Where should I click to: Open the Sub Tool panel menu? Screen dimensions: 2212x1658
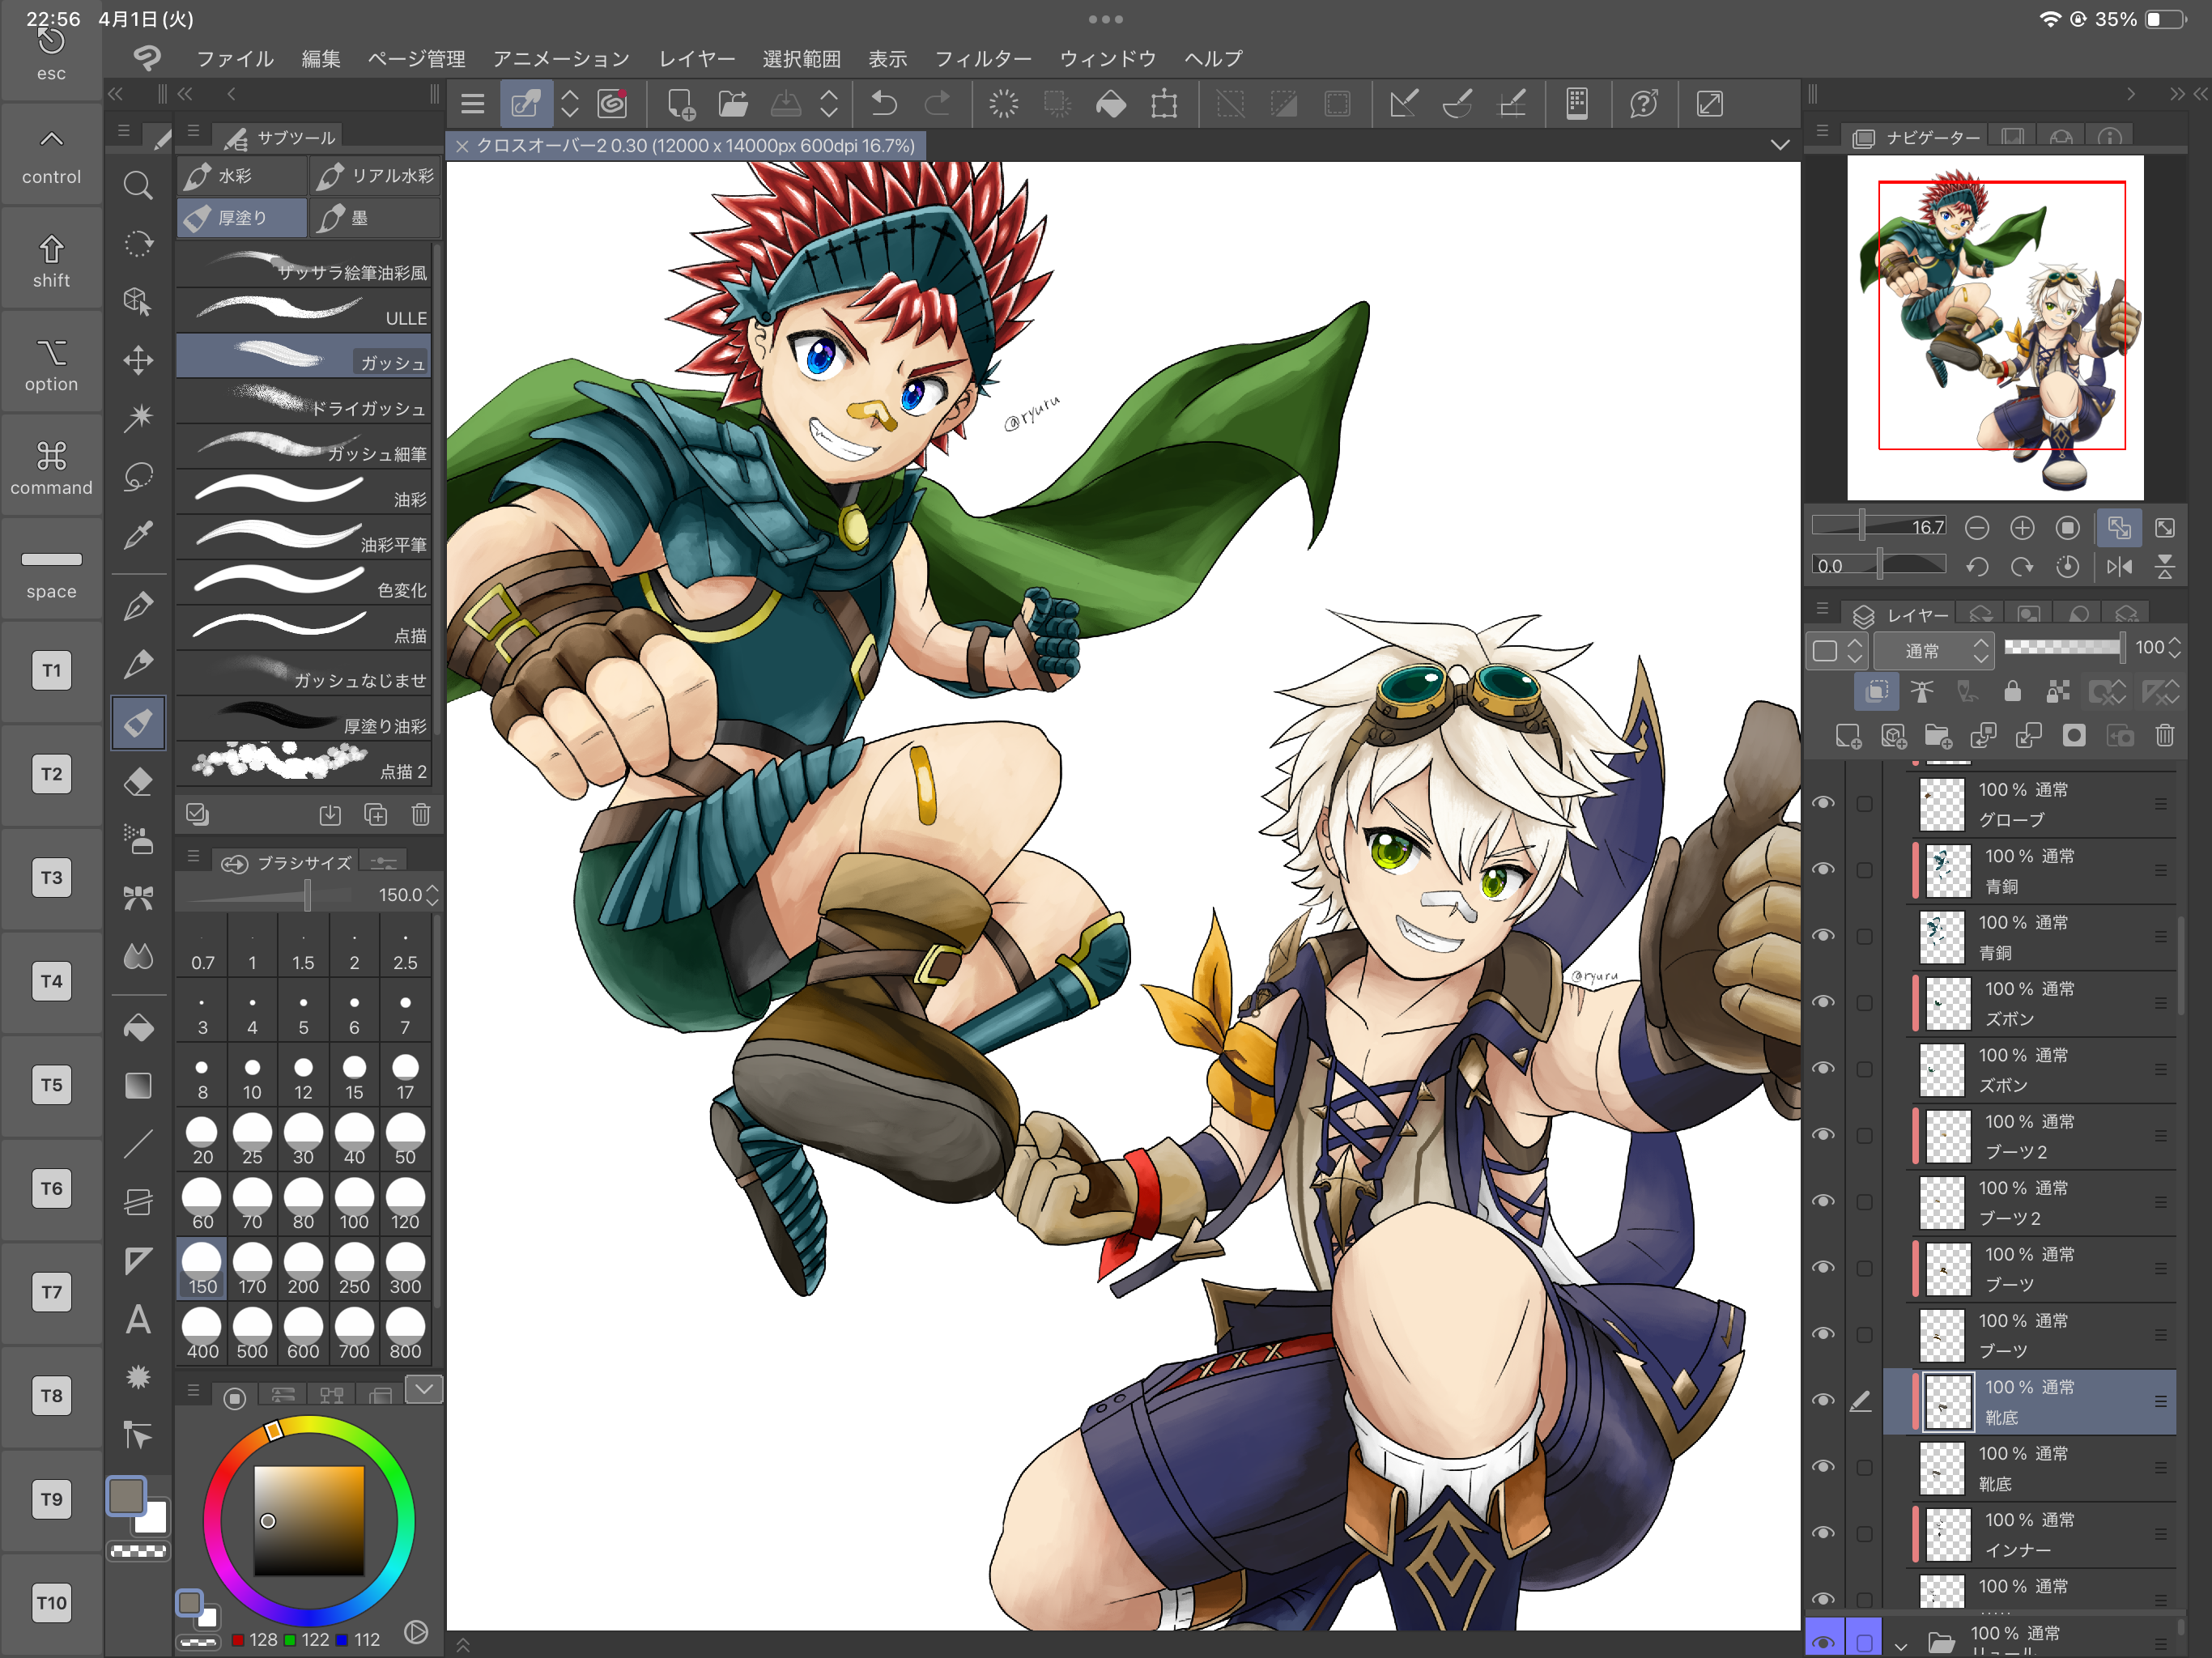click(x=194, y=132)
